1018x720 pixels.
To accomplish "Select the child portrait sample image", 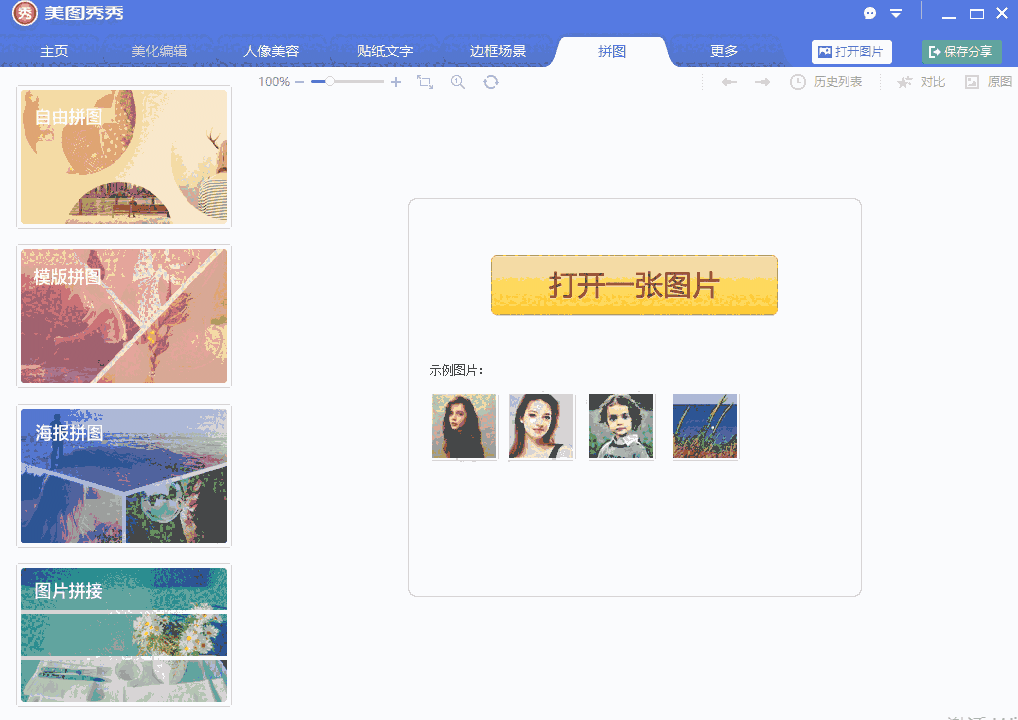I will (621, 427).
